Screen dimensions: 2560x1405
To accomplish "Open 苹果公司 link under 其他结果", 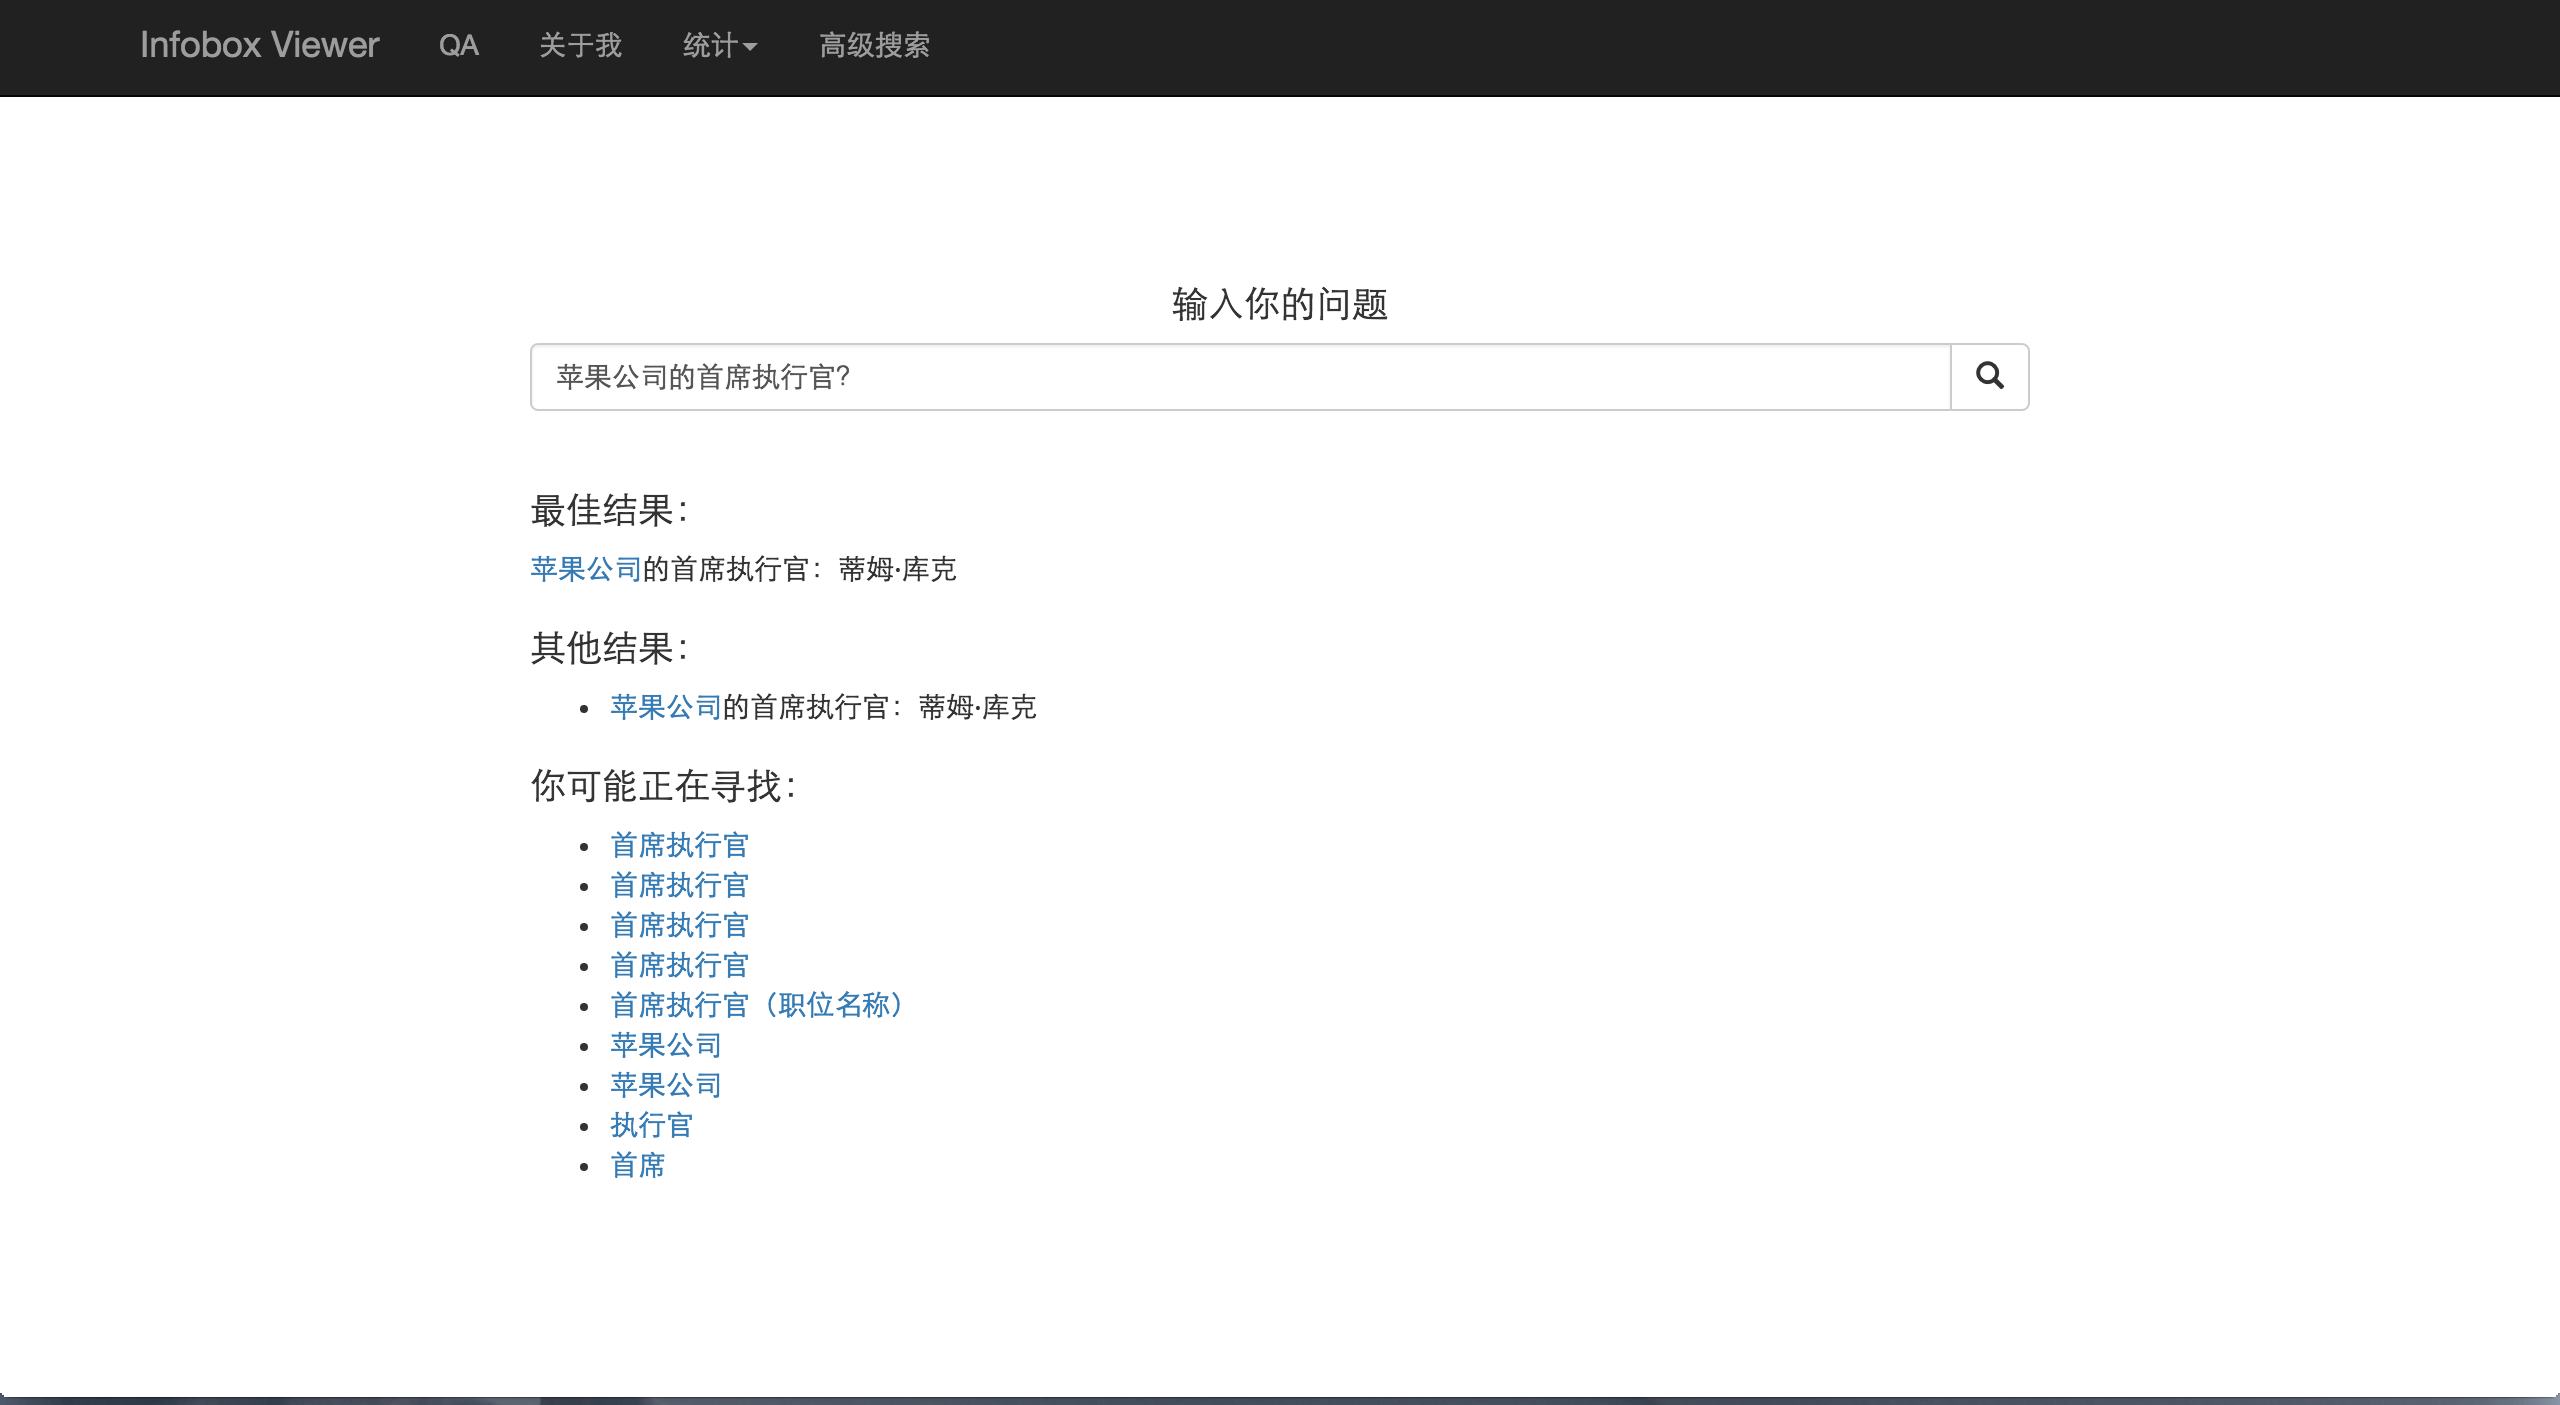I will tap(665, 707).
